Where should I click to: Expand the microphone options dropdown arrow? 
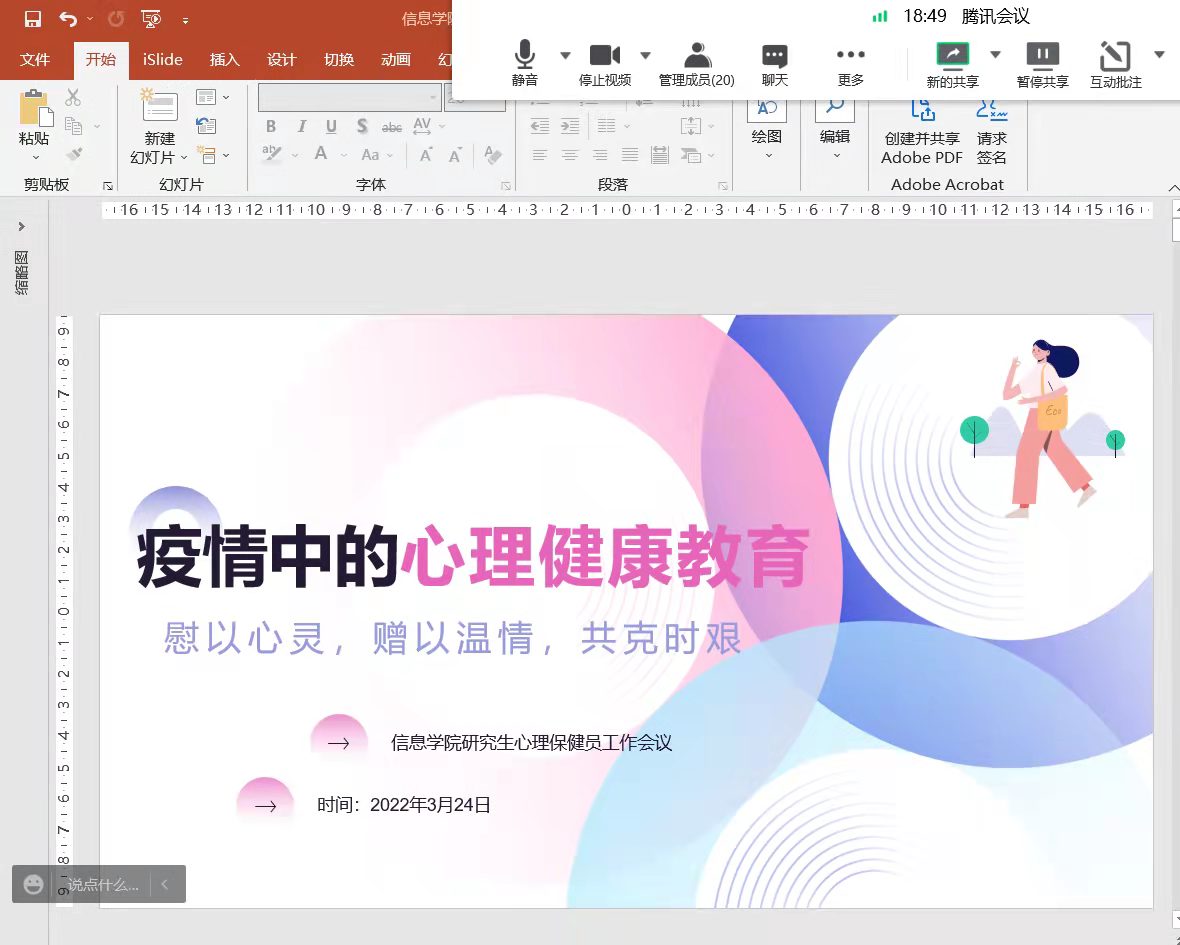tap(564, 55)
